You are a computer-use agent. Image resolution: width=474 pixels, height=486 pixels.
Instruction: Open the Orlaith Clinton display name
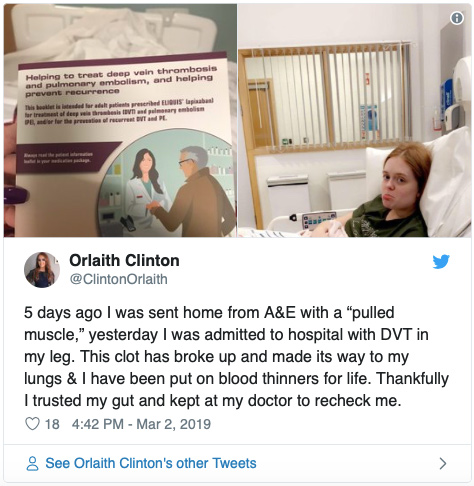click(124, 260)
